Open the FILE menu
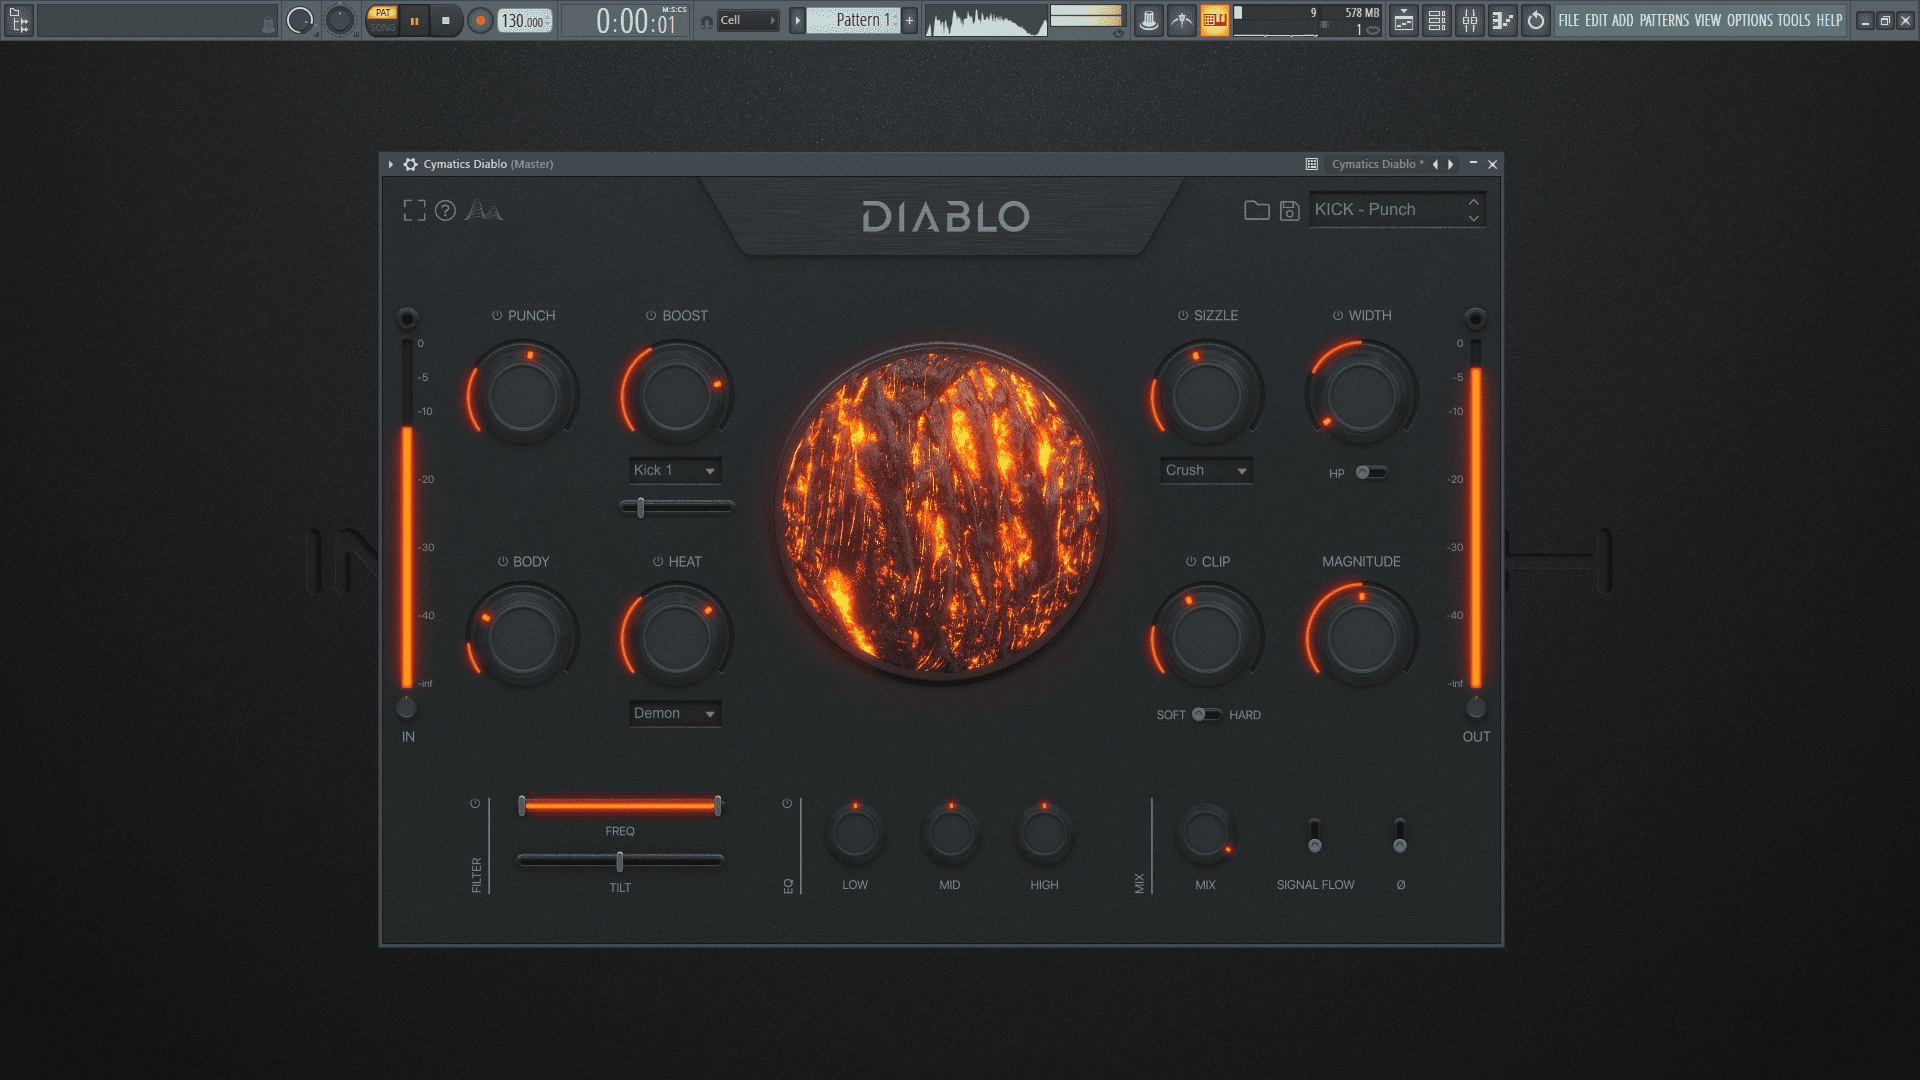The image size is (1920, 1080). 1569,20
